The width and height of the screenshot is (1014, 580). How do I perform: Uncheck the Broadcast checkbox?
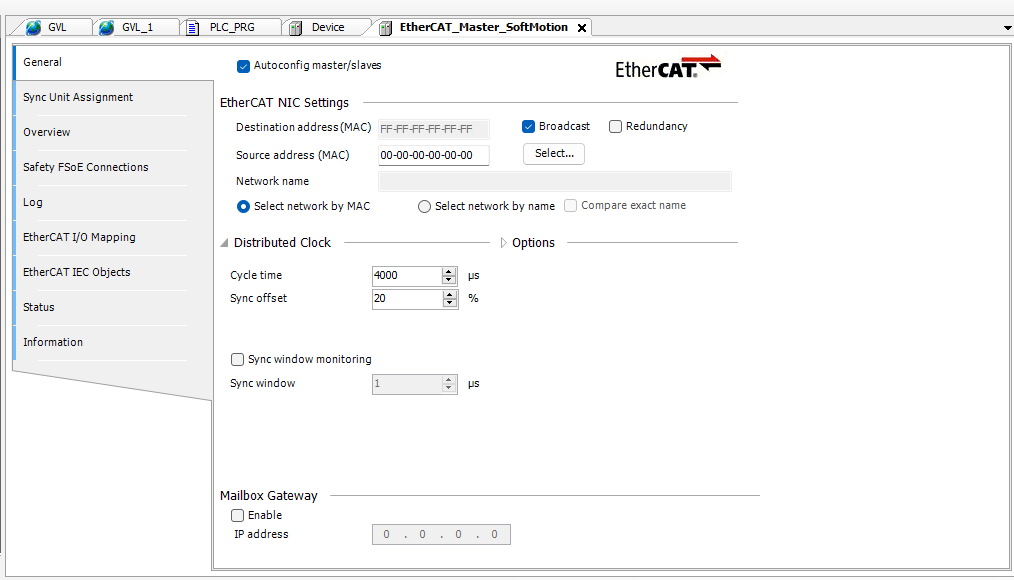tap(528, 127)
